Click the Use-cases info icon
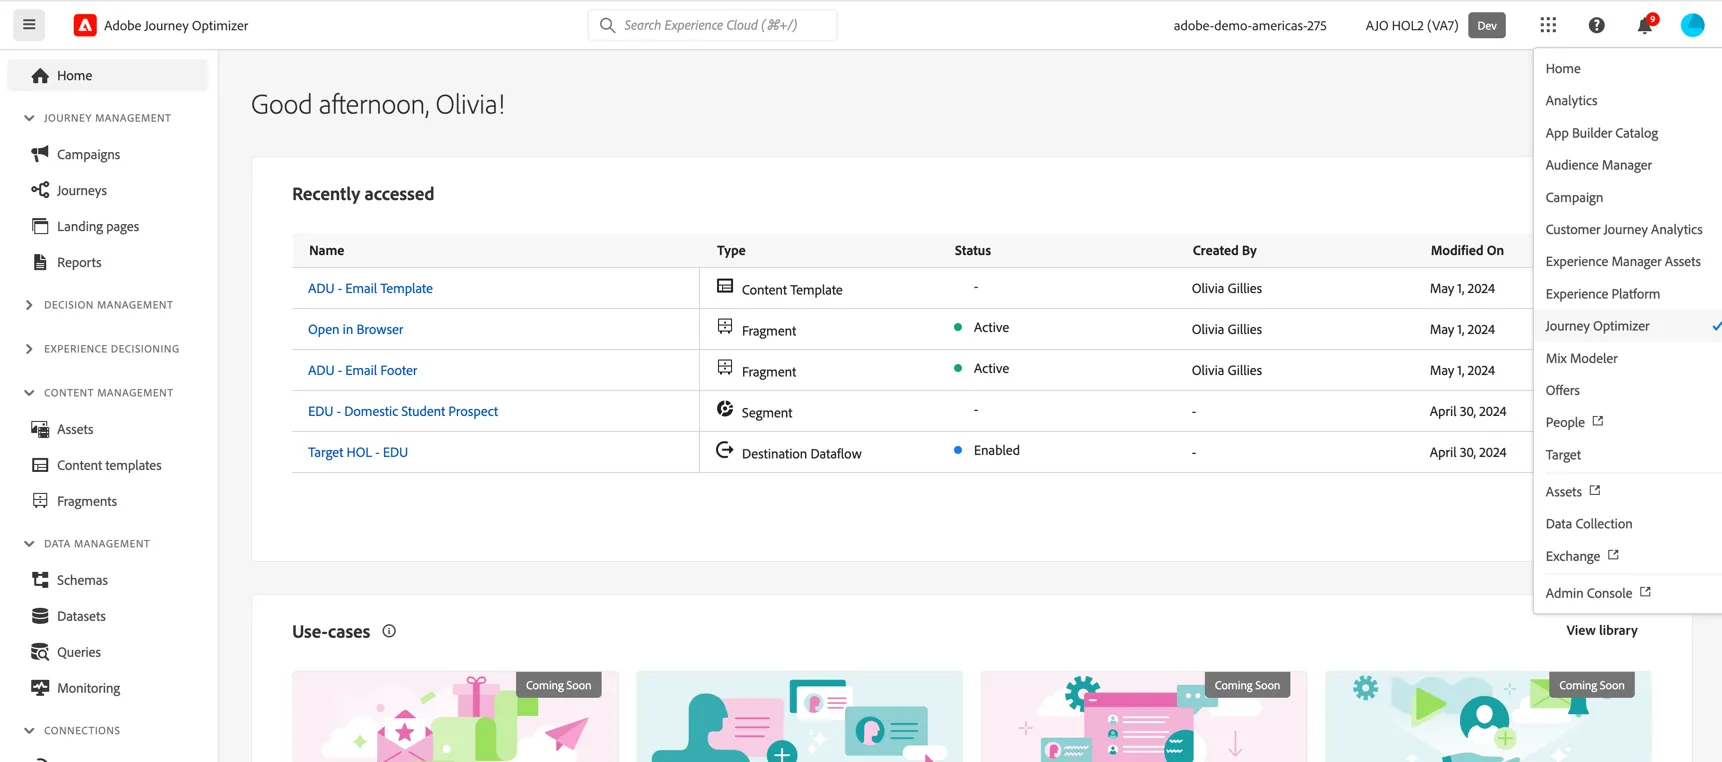Image resolution: width=1722 pixels, height=762 pixels. coord(389,631)
